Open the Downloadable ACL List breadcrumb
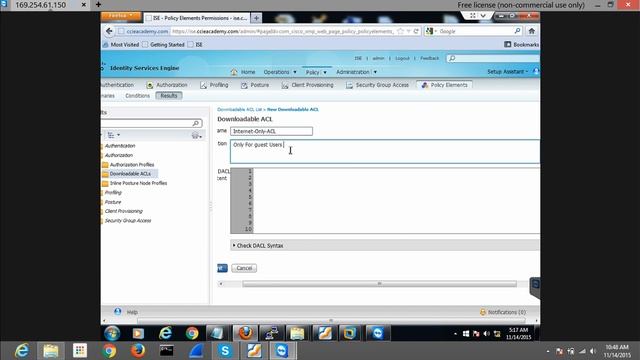Image resolution: width=640 pixels, height=360 pixels. coord(239,109)
